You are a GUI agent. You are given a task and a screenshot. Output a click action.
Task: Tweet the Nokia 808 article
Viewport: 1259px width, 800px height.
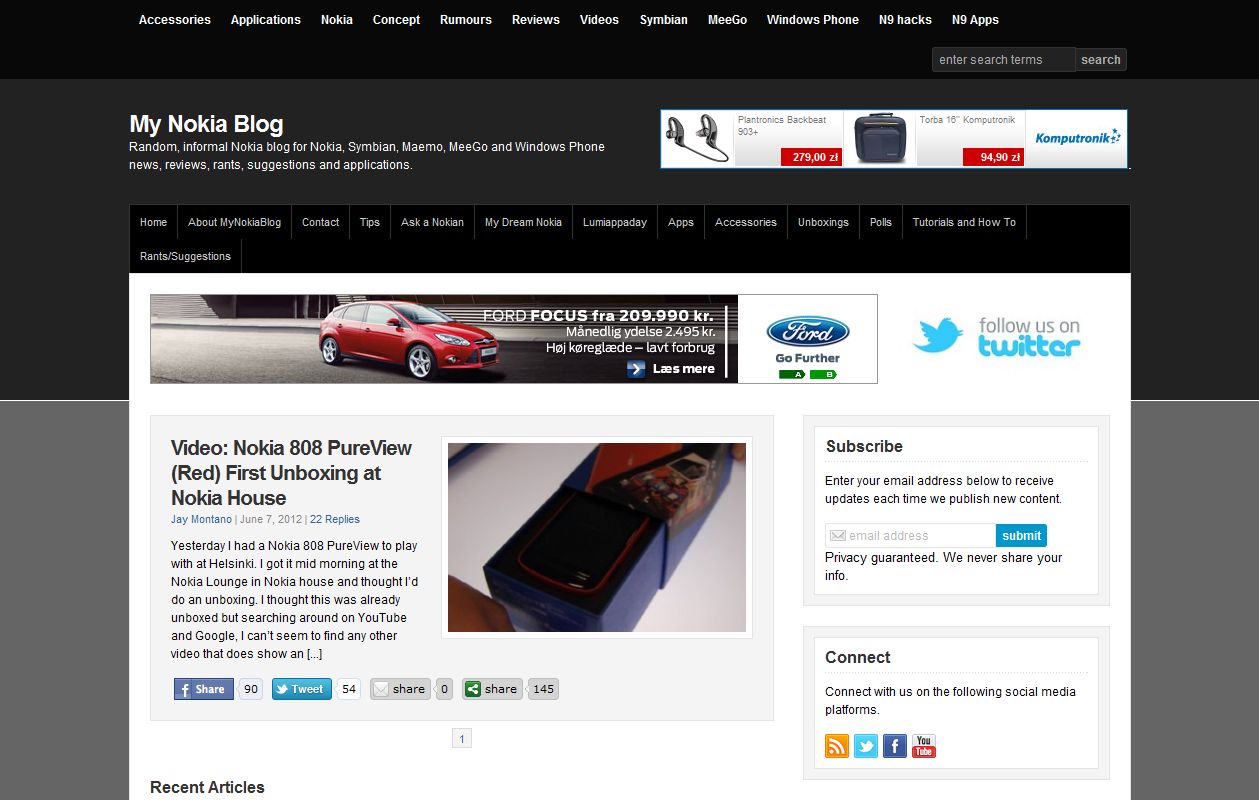[x=301, y=689]
